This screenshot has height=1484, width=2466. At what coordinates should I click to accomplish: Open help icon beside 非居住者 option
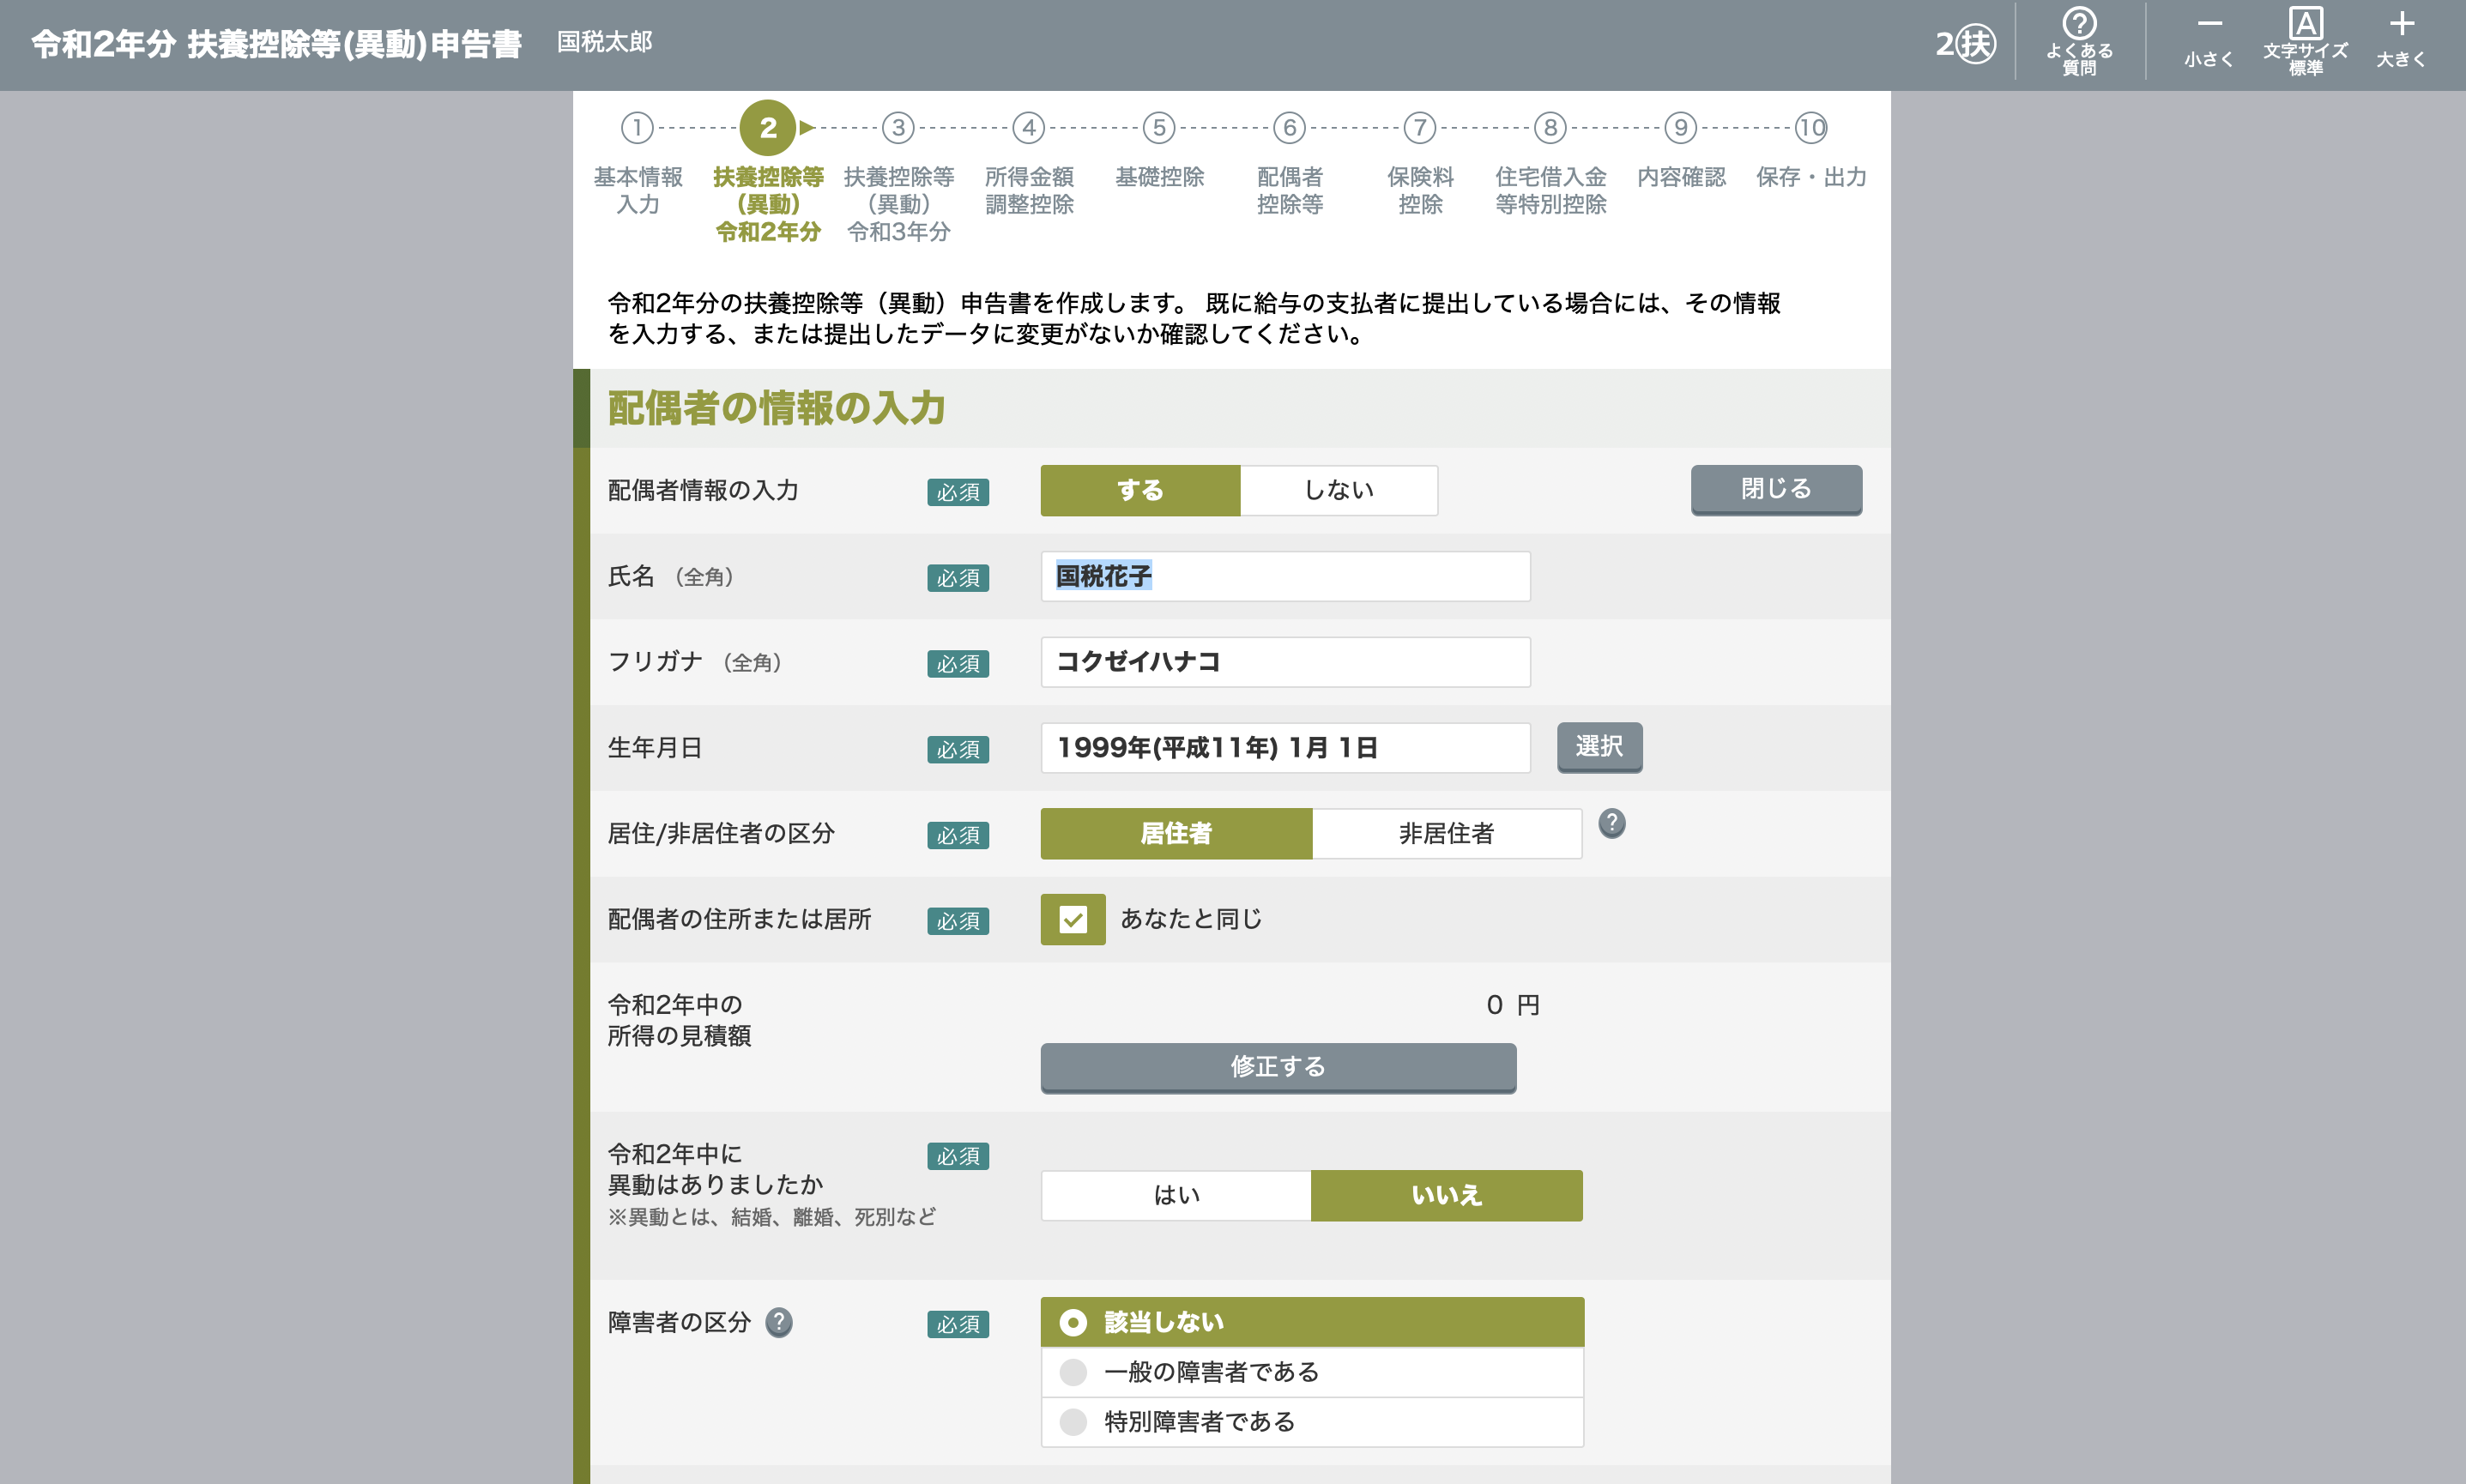1611,824
